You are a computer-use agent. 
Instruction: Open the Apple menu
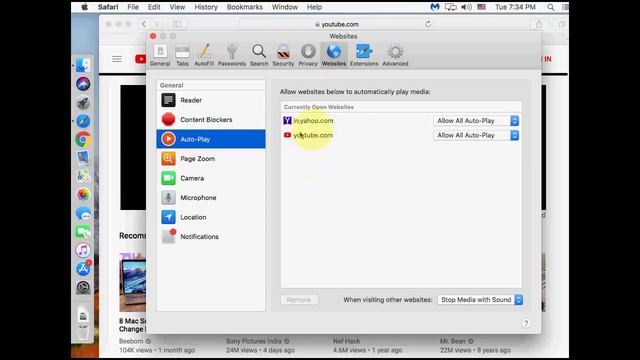84,7
